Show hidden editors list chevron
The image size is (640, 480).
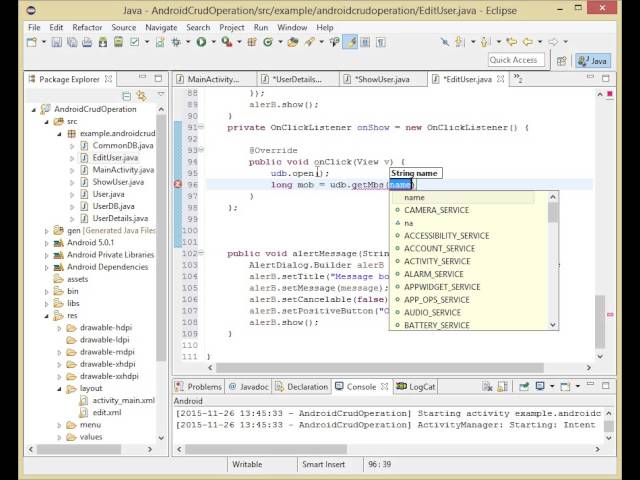pyautogui.click(x=518, y=78)
